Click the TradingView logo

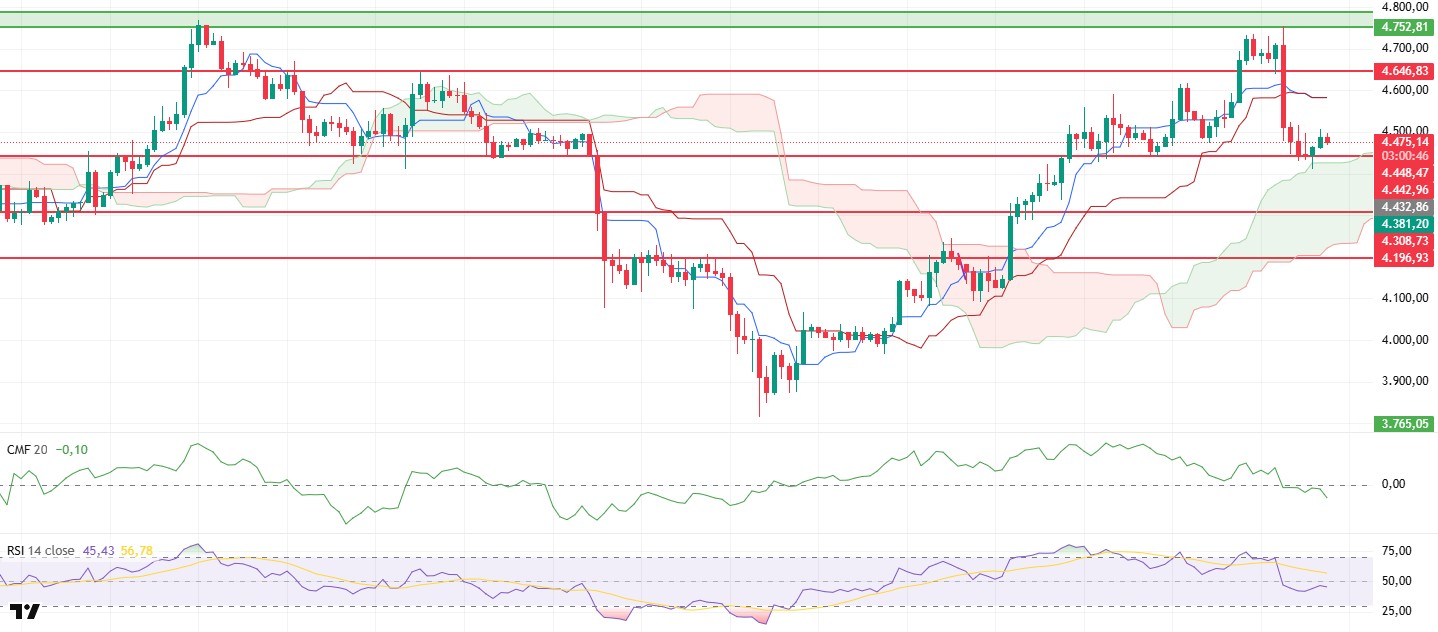click(25, 611)
